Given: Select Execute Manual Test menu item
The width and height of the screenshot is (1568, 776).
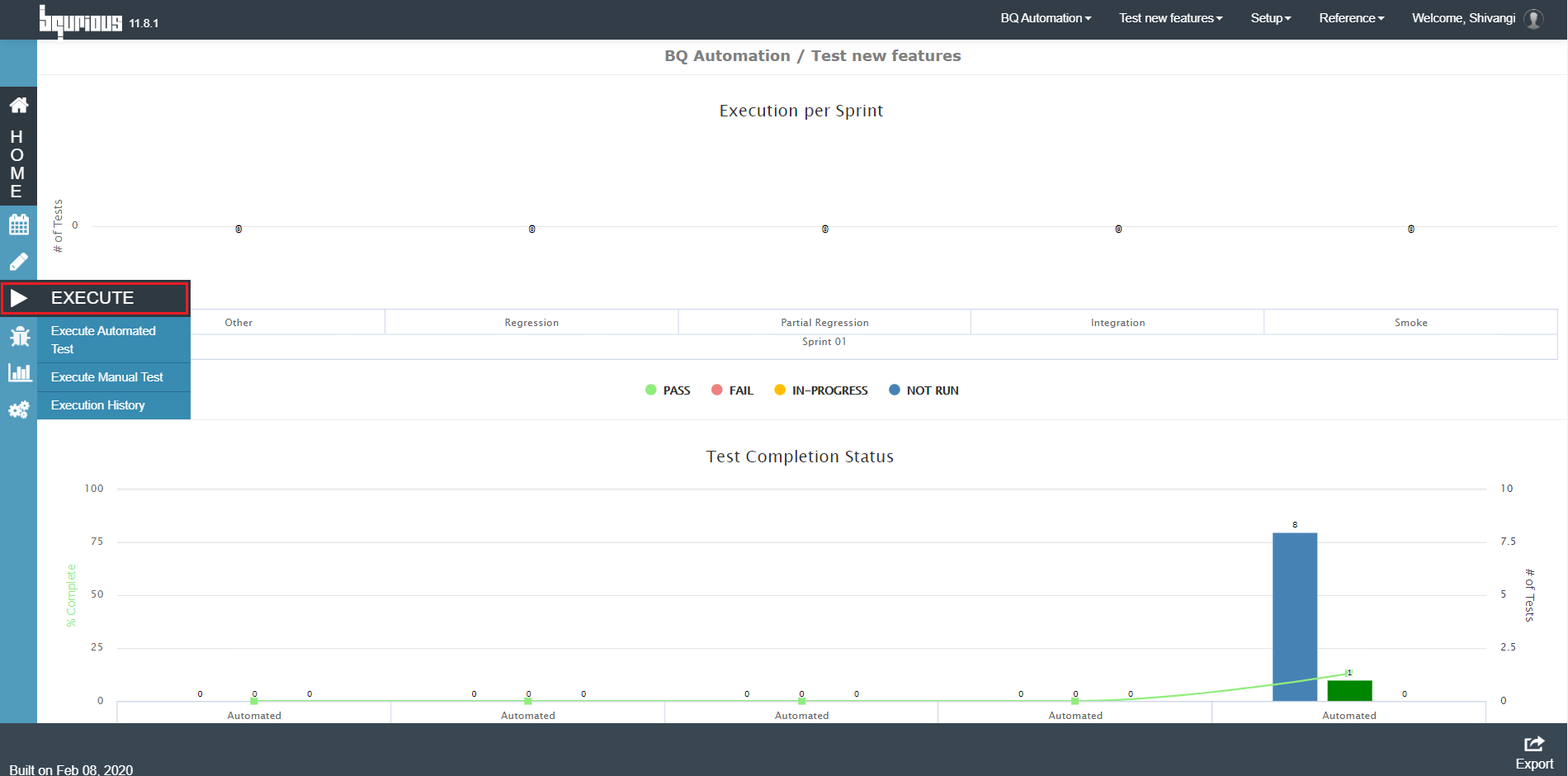Looking at the screenshot, I should point(114,377).
